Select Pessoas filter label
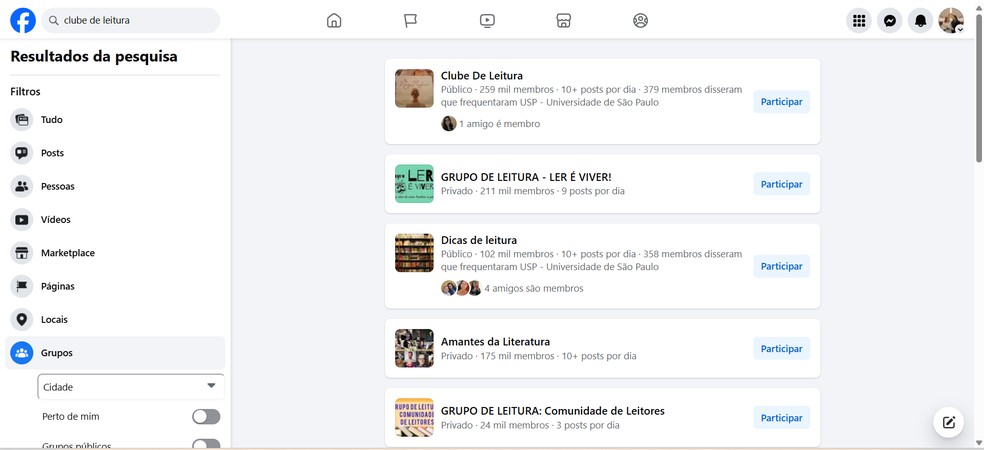This screenshot has width=984, height=450. (58, 186)
